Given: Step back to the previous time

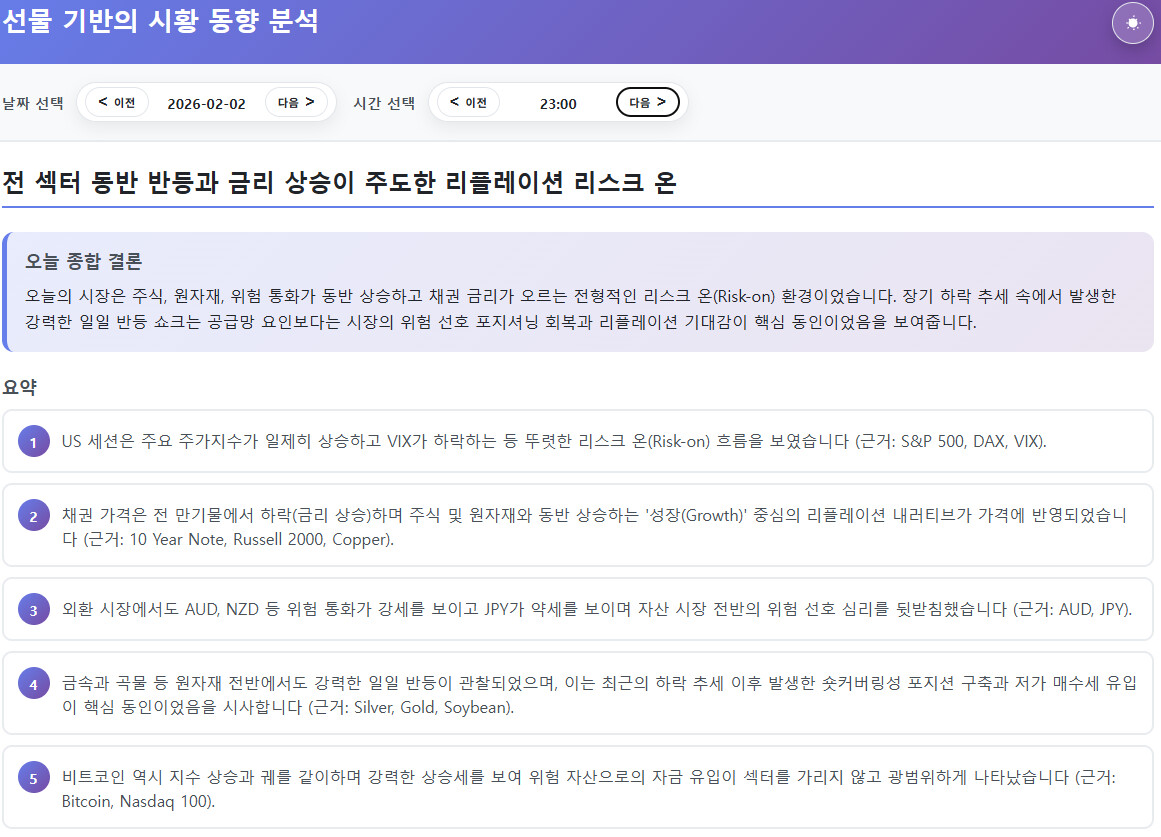Looking at the screenshot, I should [468, 102].
